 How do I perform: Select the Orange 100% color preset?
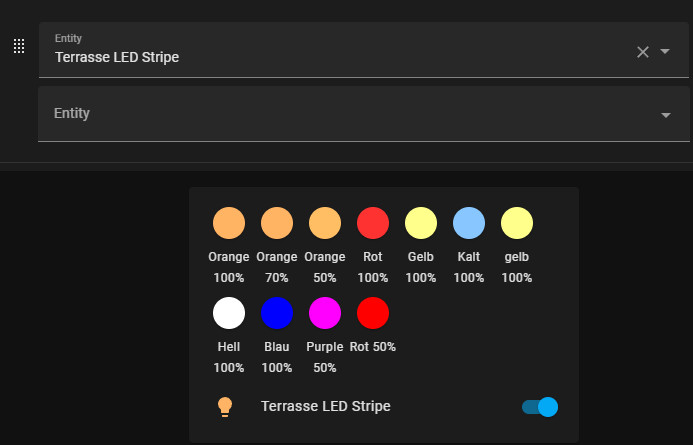click(229, 223)
